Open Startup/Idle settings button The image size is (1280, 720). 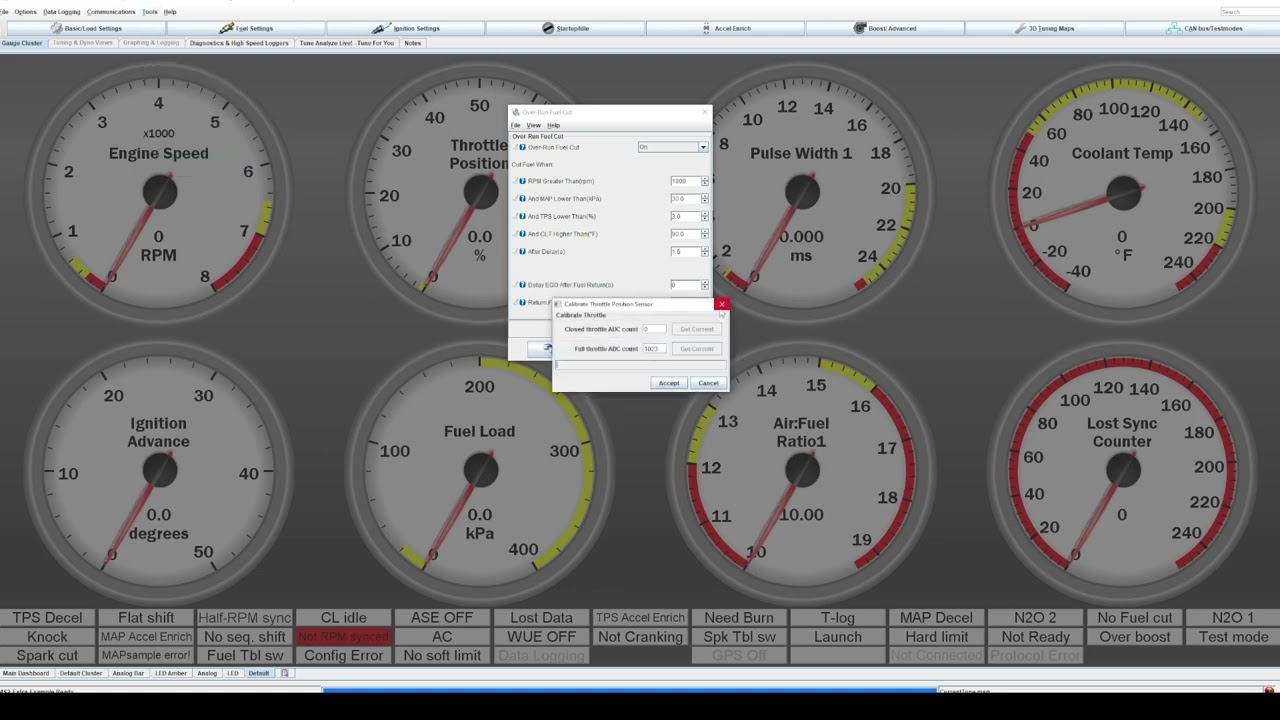pos(566,28)
